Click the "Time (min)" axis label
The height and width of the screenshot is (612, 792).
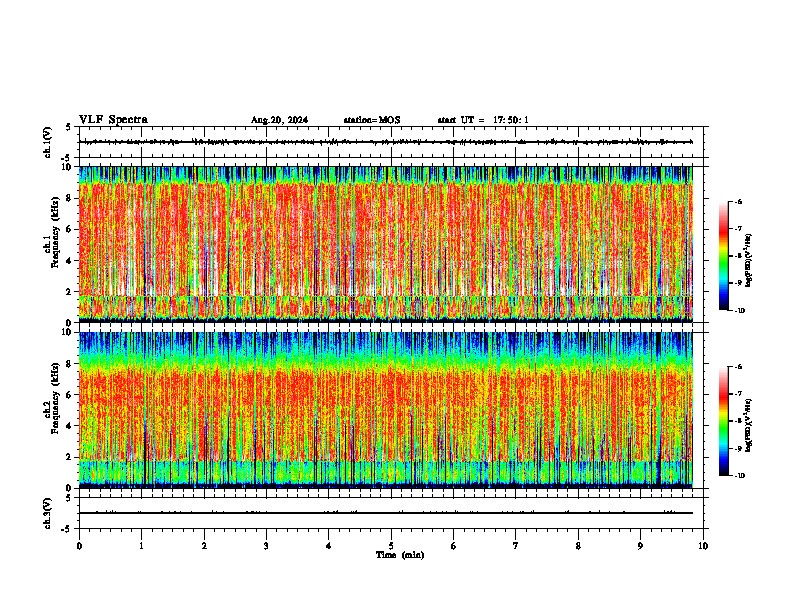pos(400,555)
